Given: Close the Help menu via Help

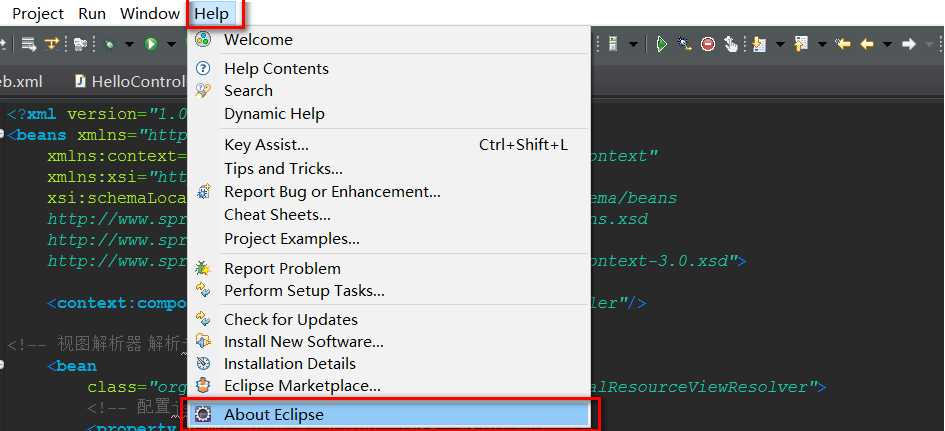Looking at the screenshot, I should coord(212,13).
